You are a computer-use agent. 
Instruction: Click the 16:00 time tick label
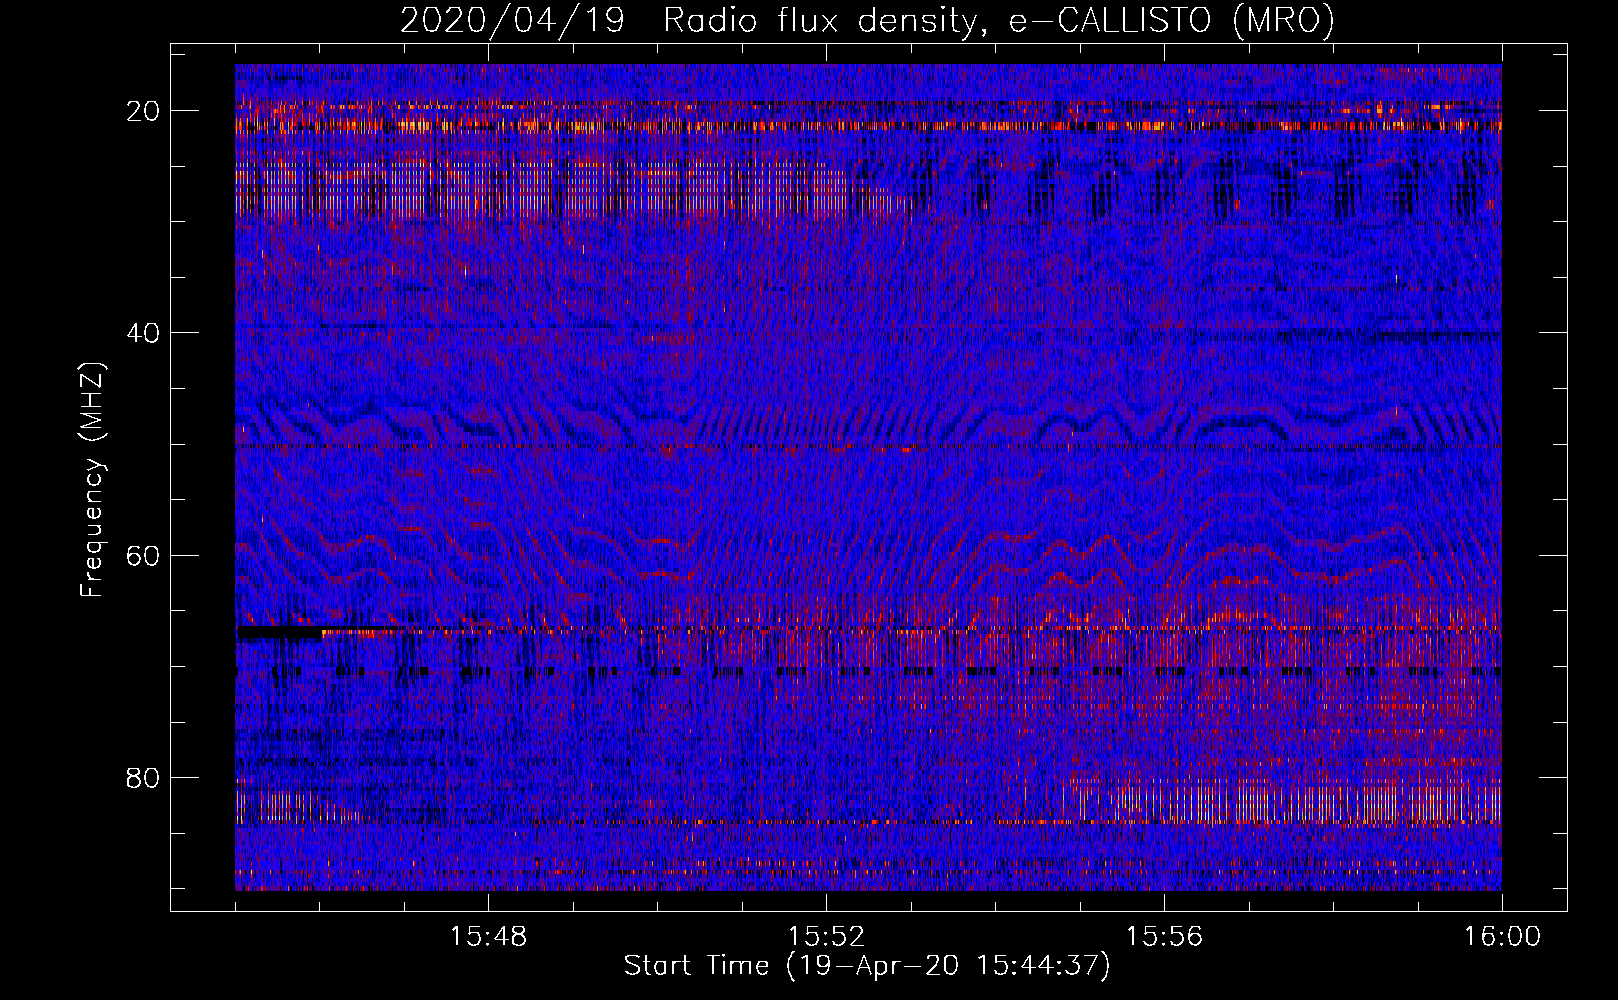(x=1502, y=936)
